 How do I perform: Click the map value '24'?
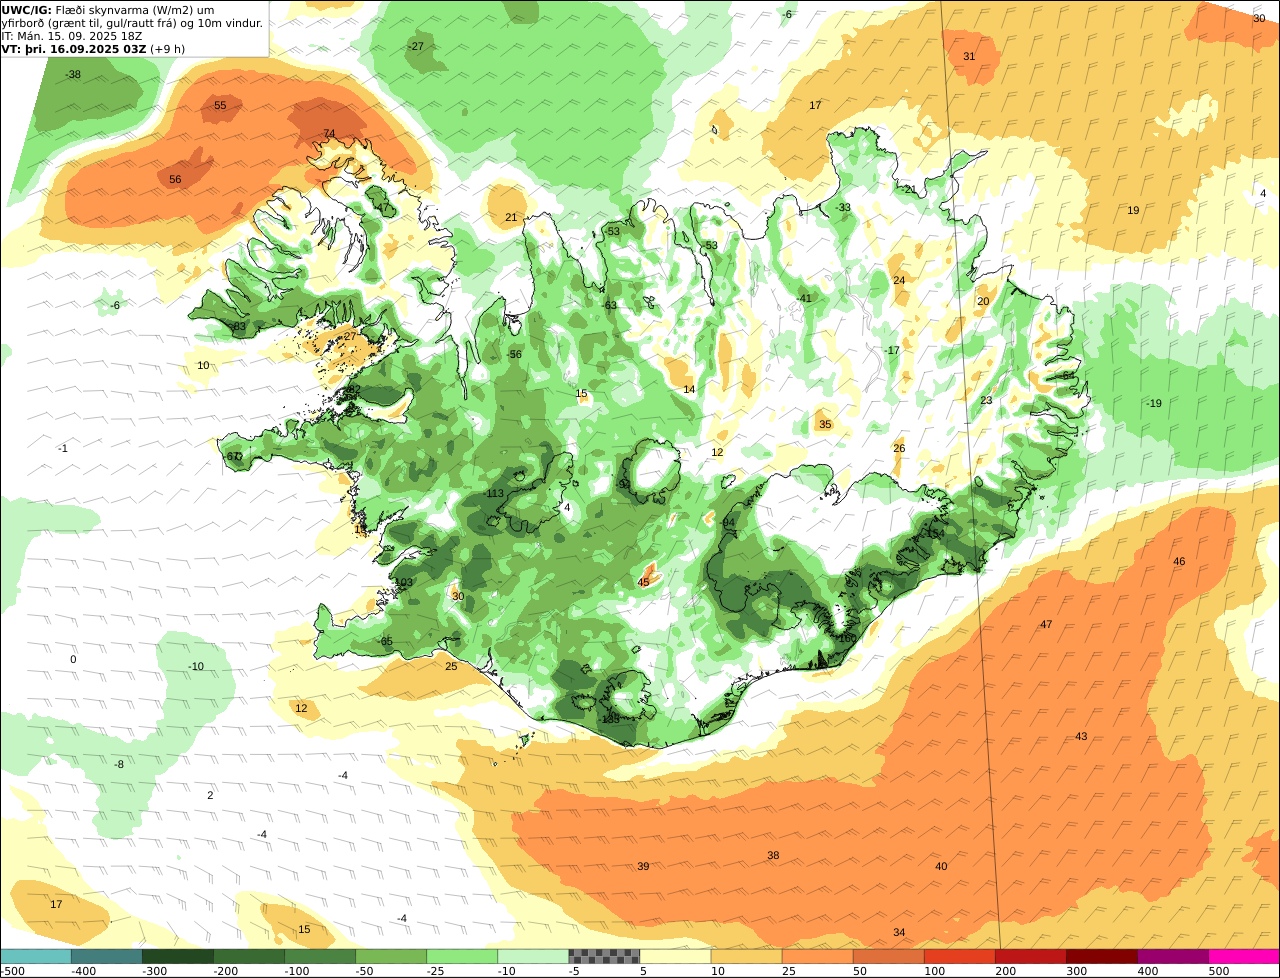coord(899,281)
